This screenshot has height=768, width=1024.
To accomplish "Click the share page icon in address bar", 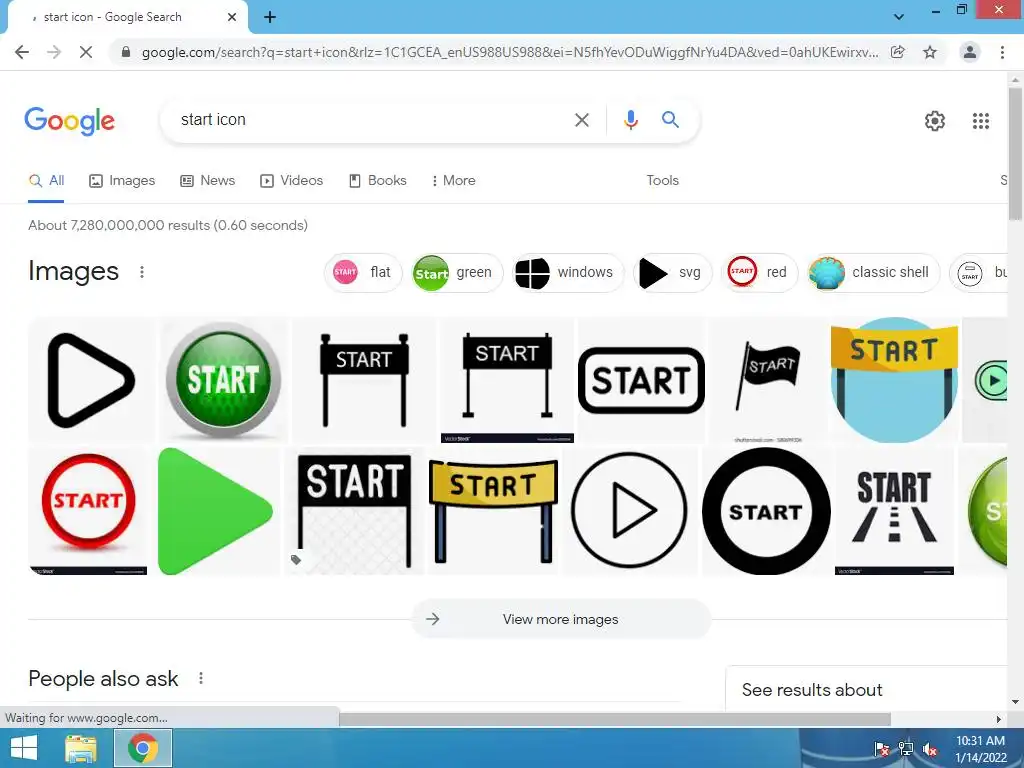I will point(898,52).
